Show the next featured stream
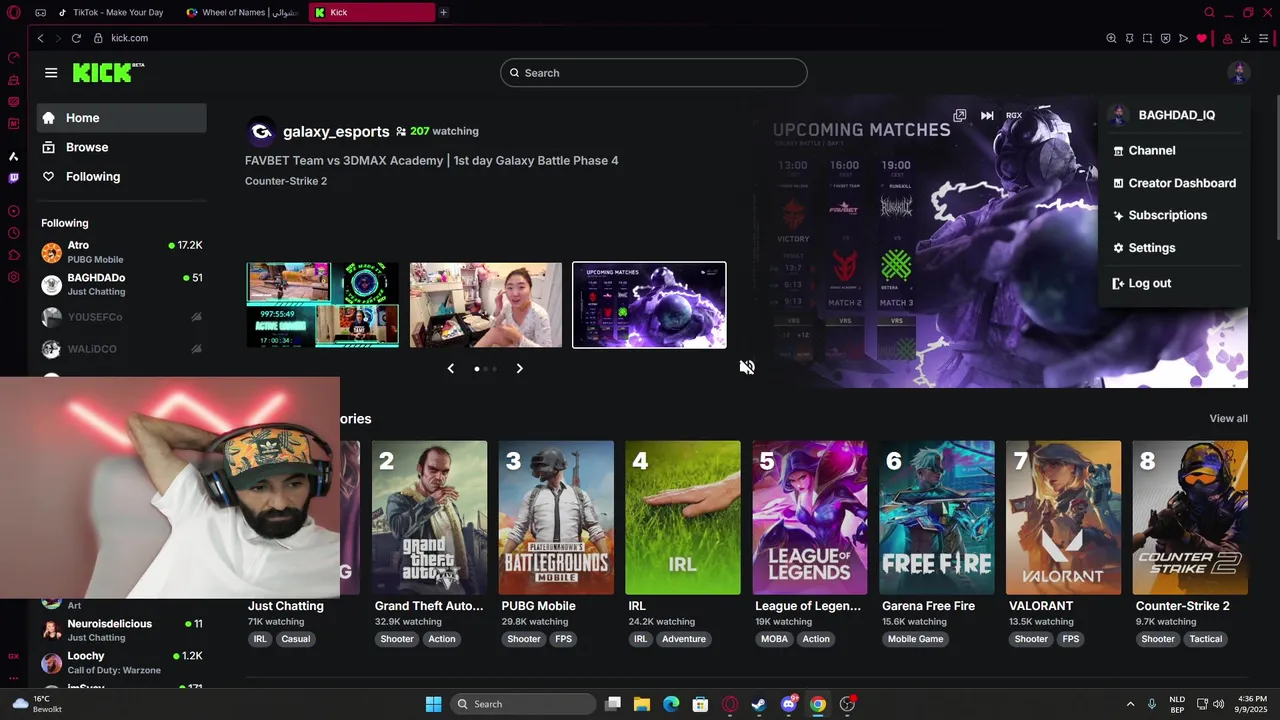The width and height of the screenshot is (1280, 720). pos(519,368)
